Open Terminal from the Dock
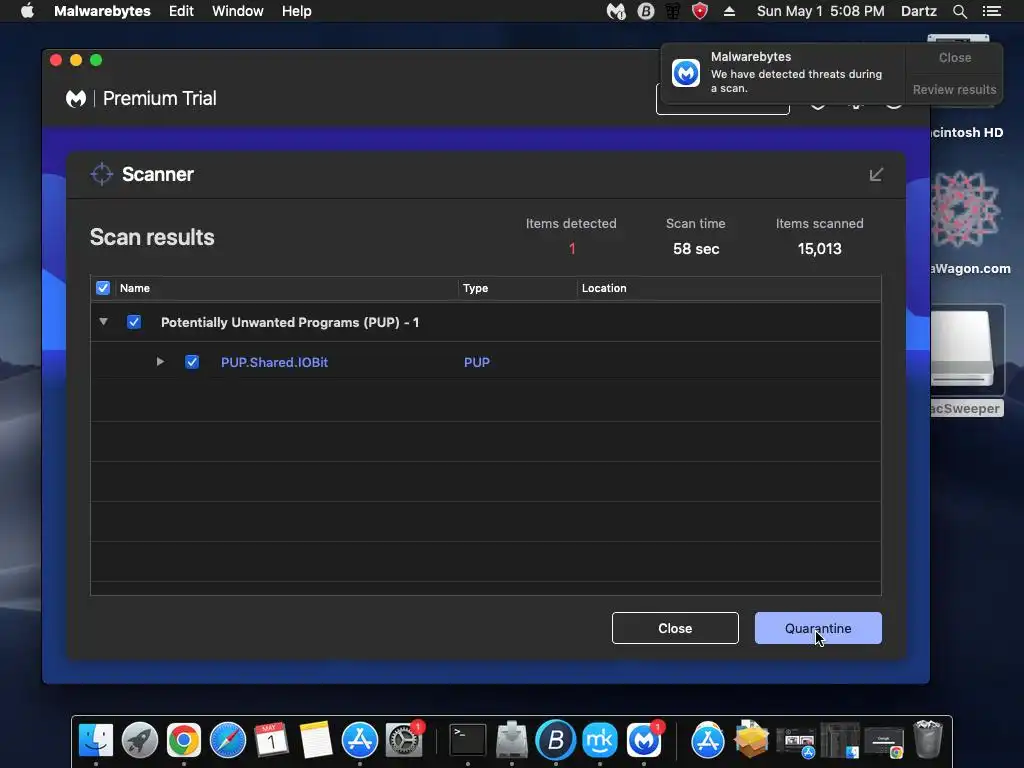This screenshot has width=1024, height=768. point(468,740)
